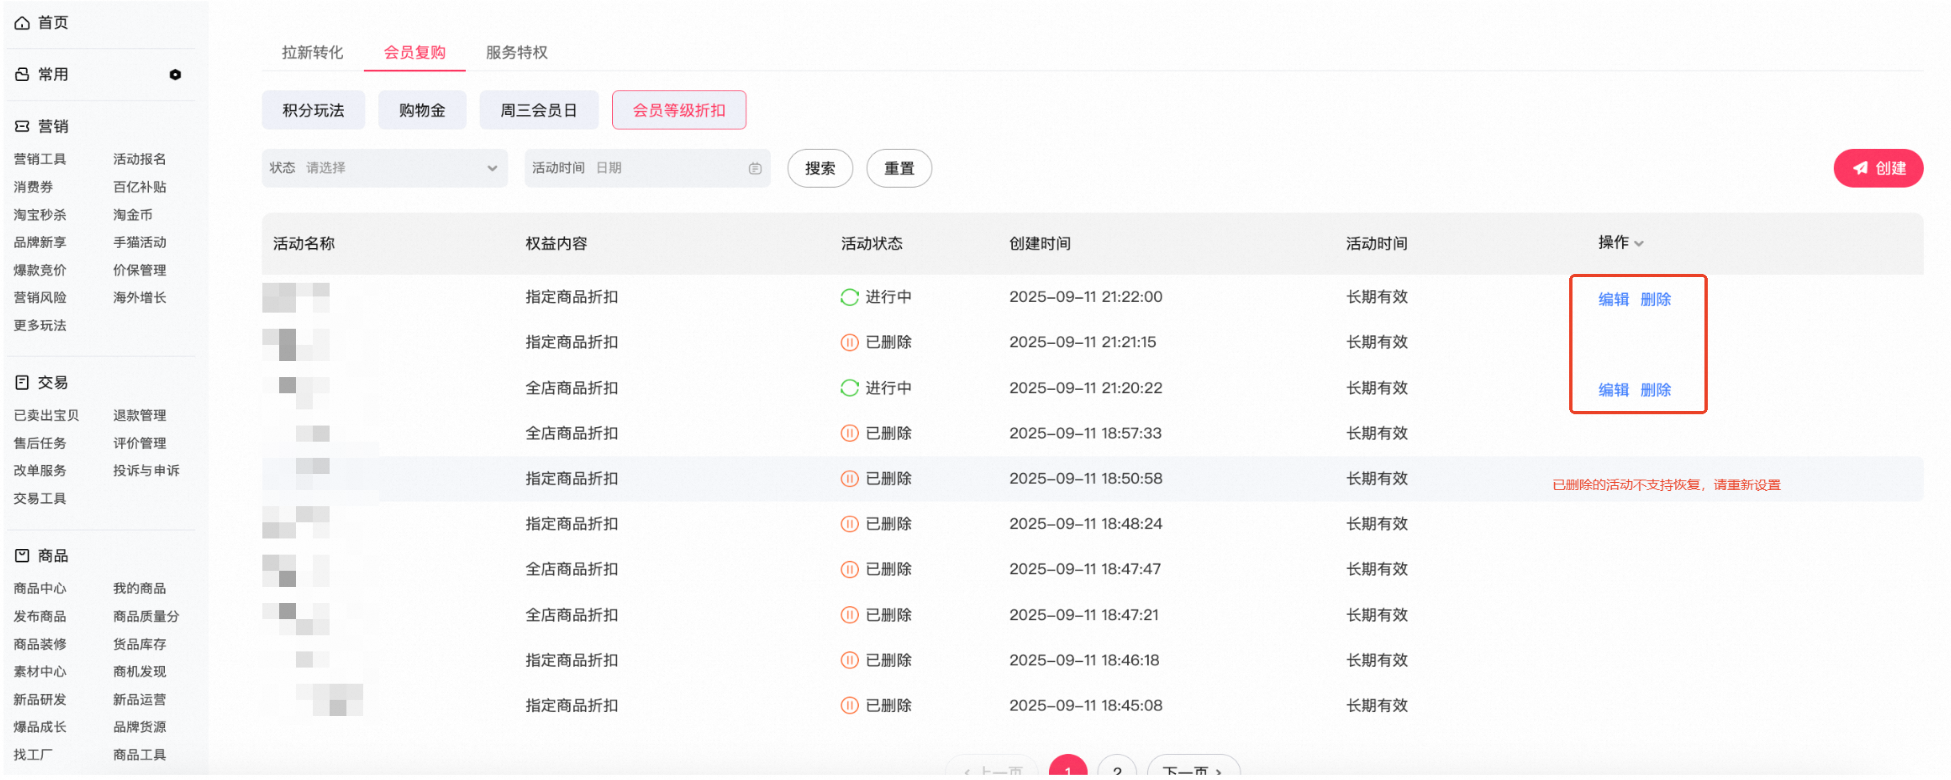Click the settings dot next to 常用

click(x=175, y=75)
